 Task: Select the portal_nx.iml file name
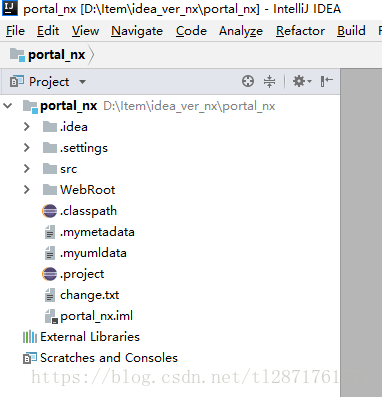click(96, 316)
